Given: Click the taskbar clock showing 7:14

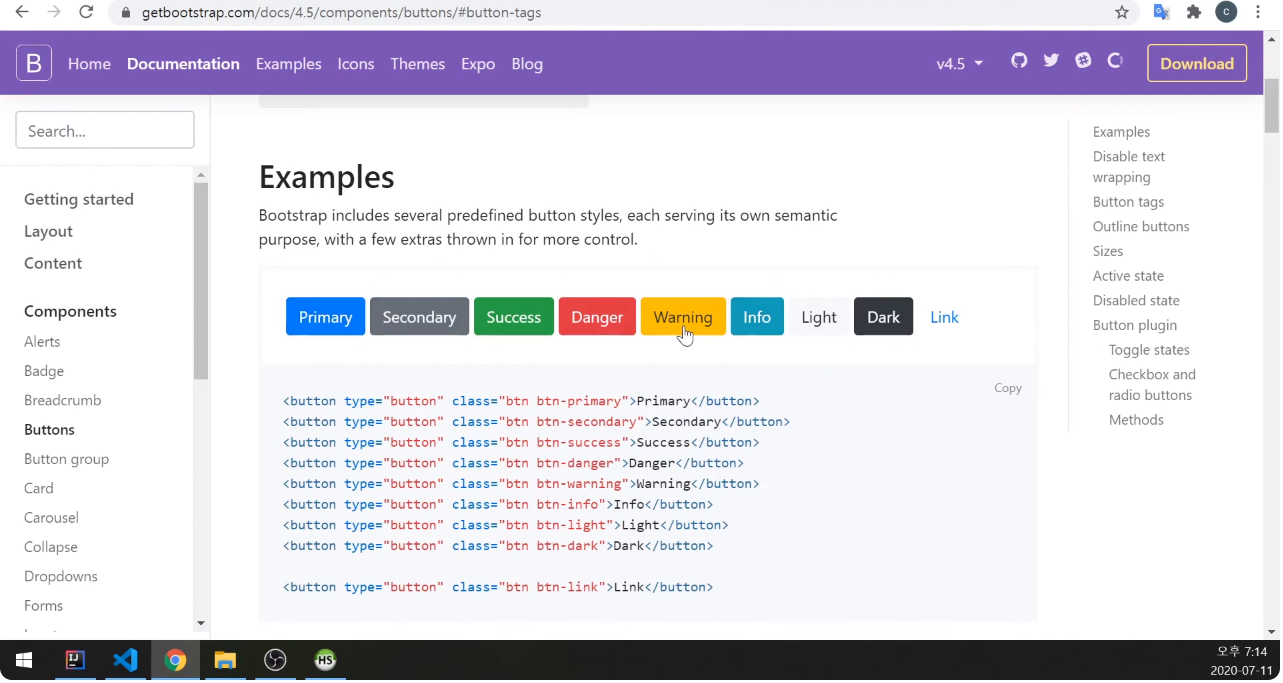Looking at the screenshot, I should click(x=1242, y=652).
